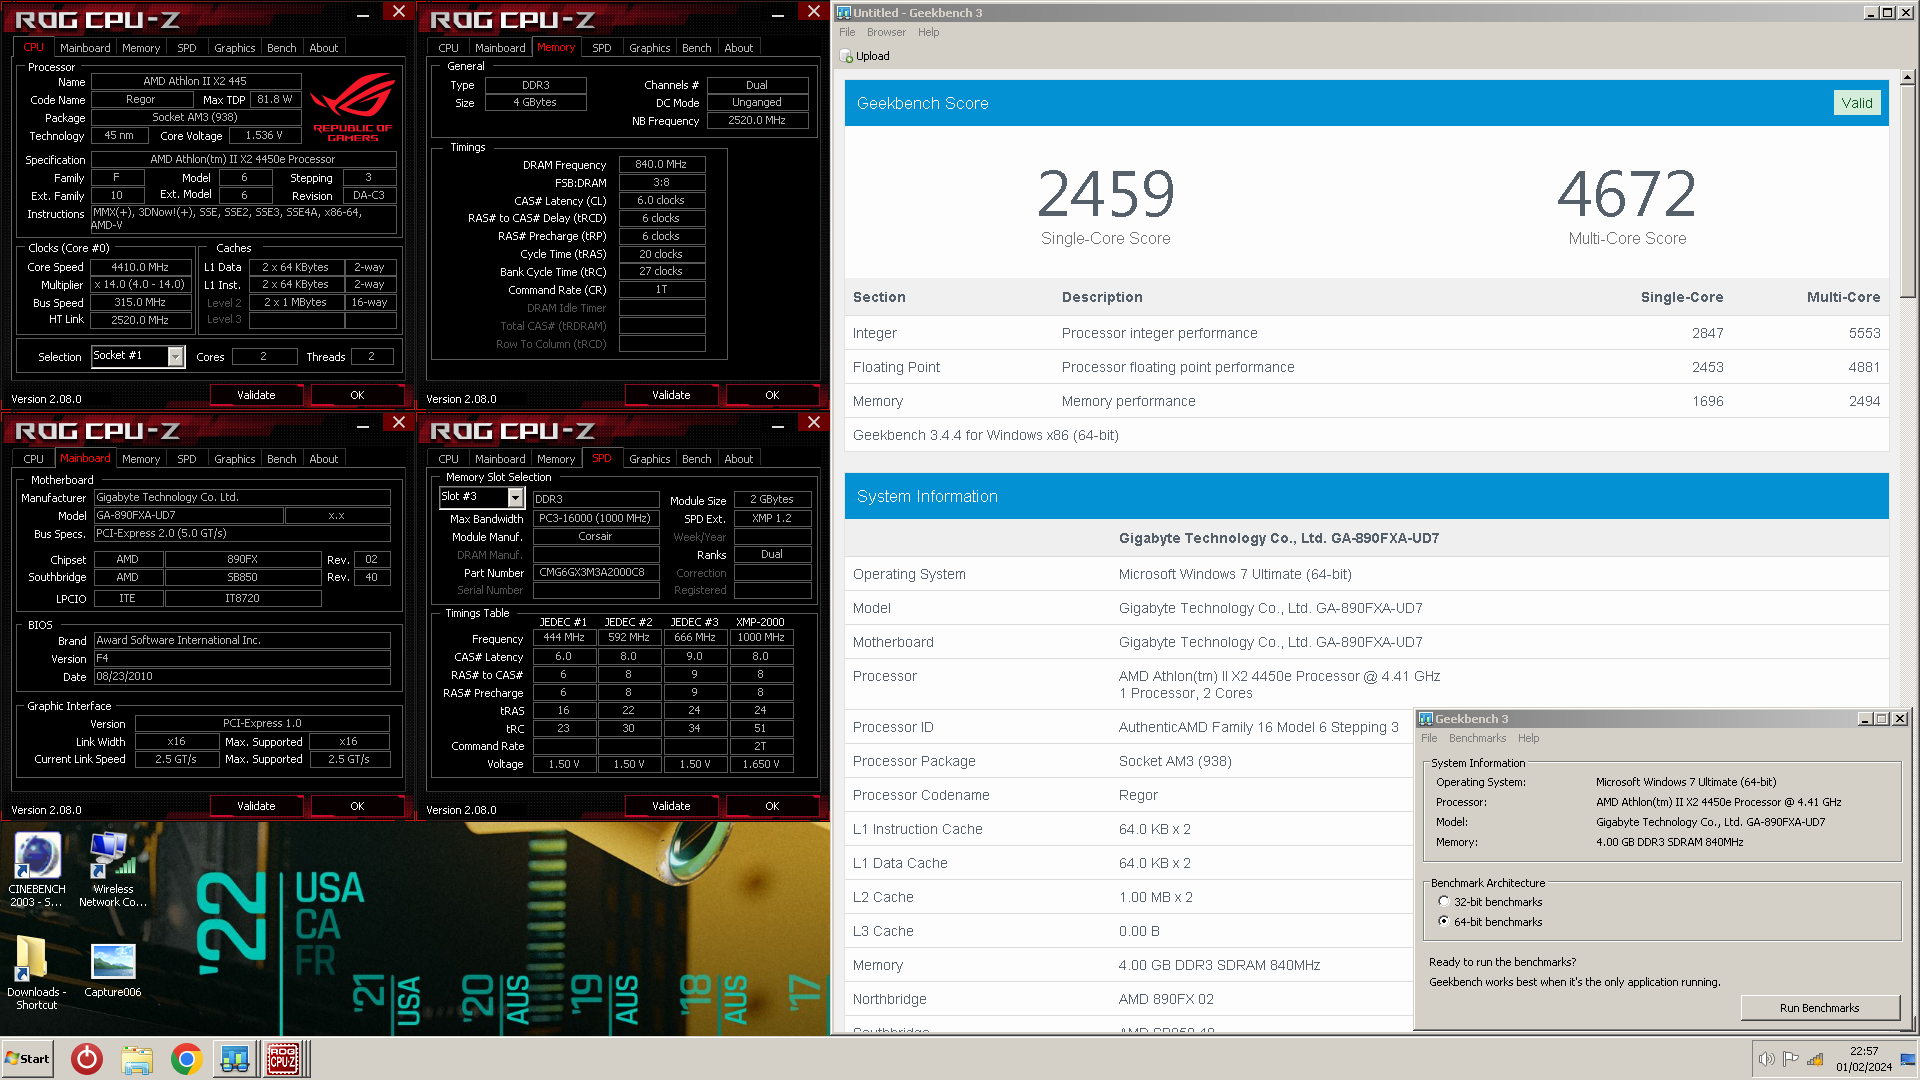Click the network signal tray icon
Viewport: 1920px width, 1080px height.
(1815, 1059)
